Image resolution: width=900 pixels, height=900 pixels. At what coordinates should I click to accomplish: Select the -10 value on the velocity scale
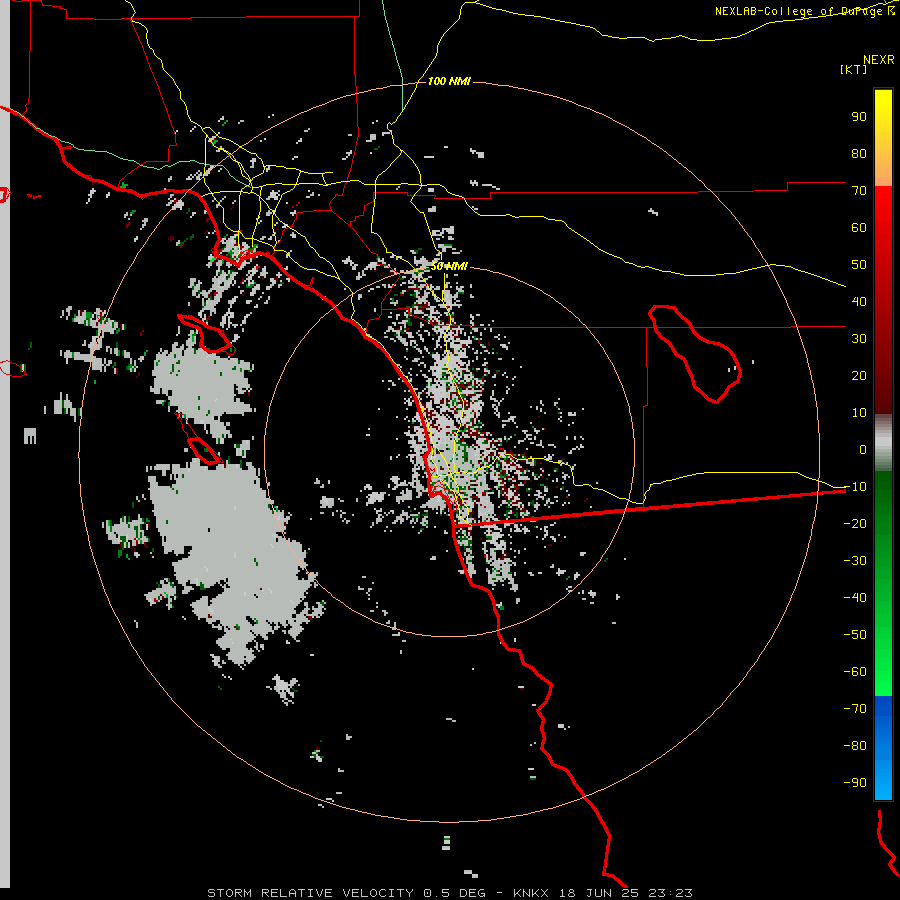(855, 487)
